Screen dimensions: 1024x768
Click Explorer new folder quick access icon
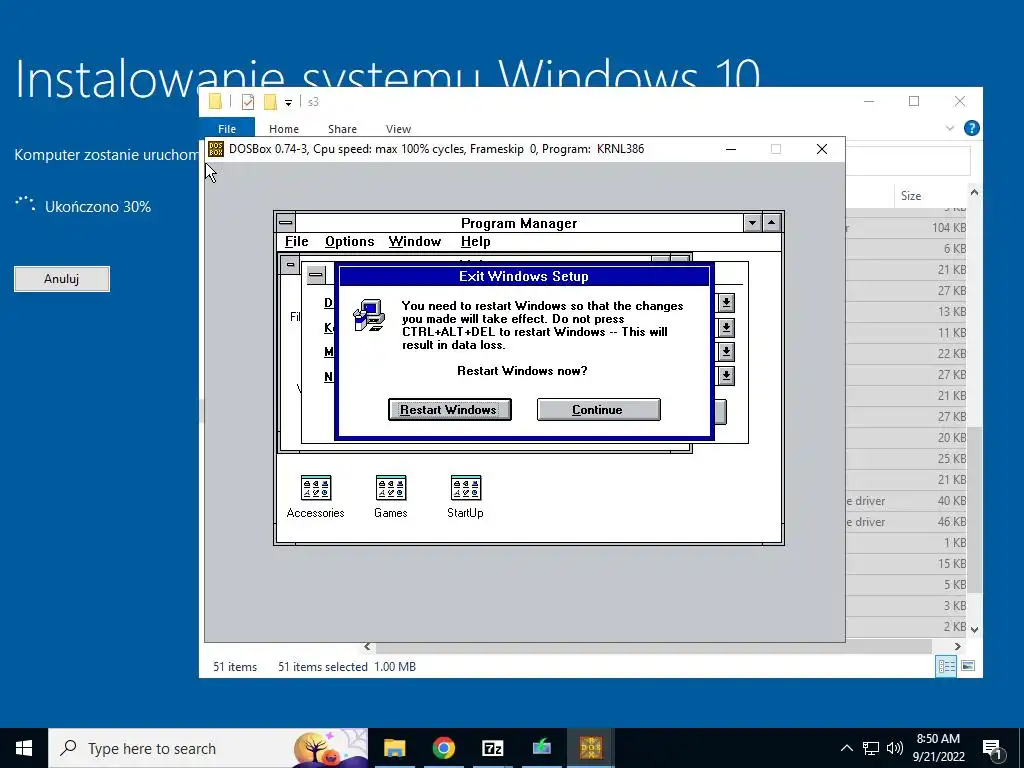click(270, 102)
